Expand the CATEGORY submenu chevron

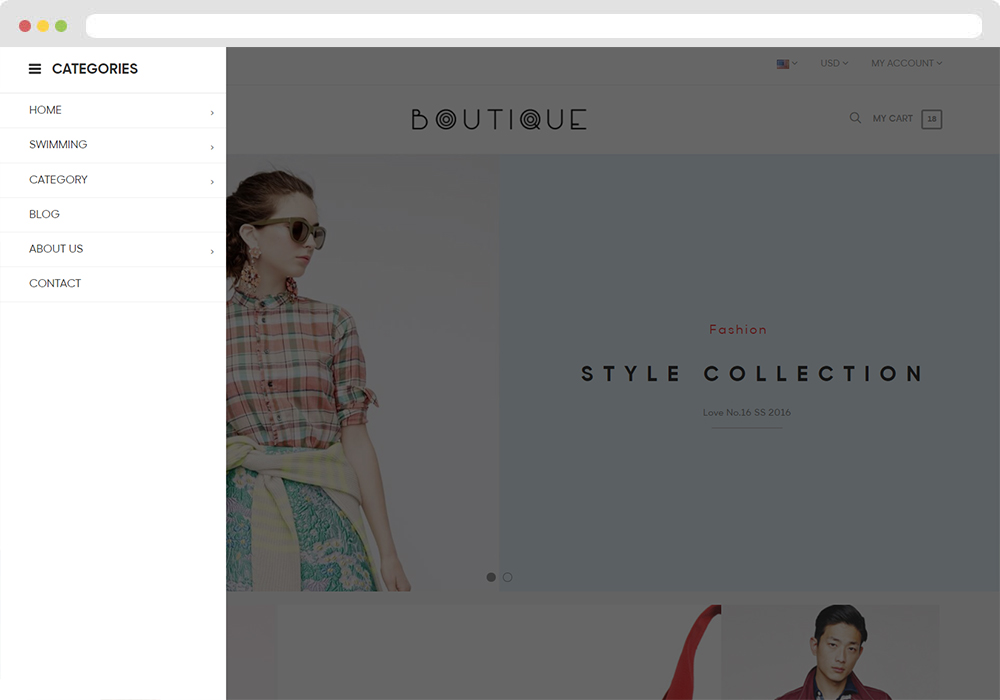pos(212,182)
